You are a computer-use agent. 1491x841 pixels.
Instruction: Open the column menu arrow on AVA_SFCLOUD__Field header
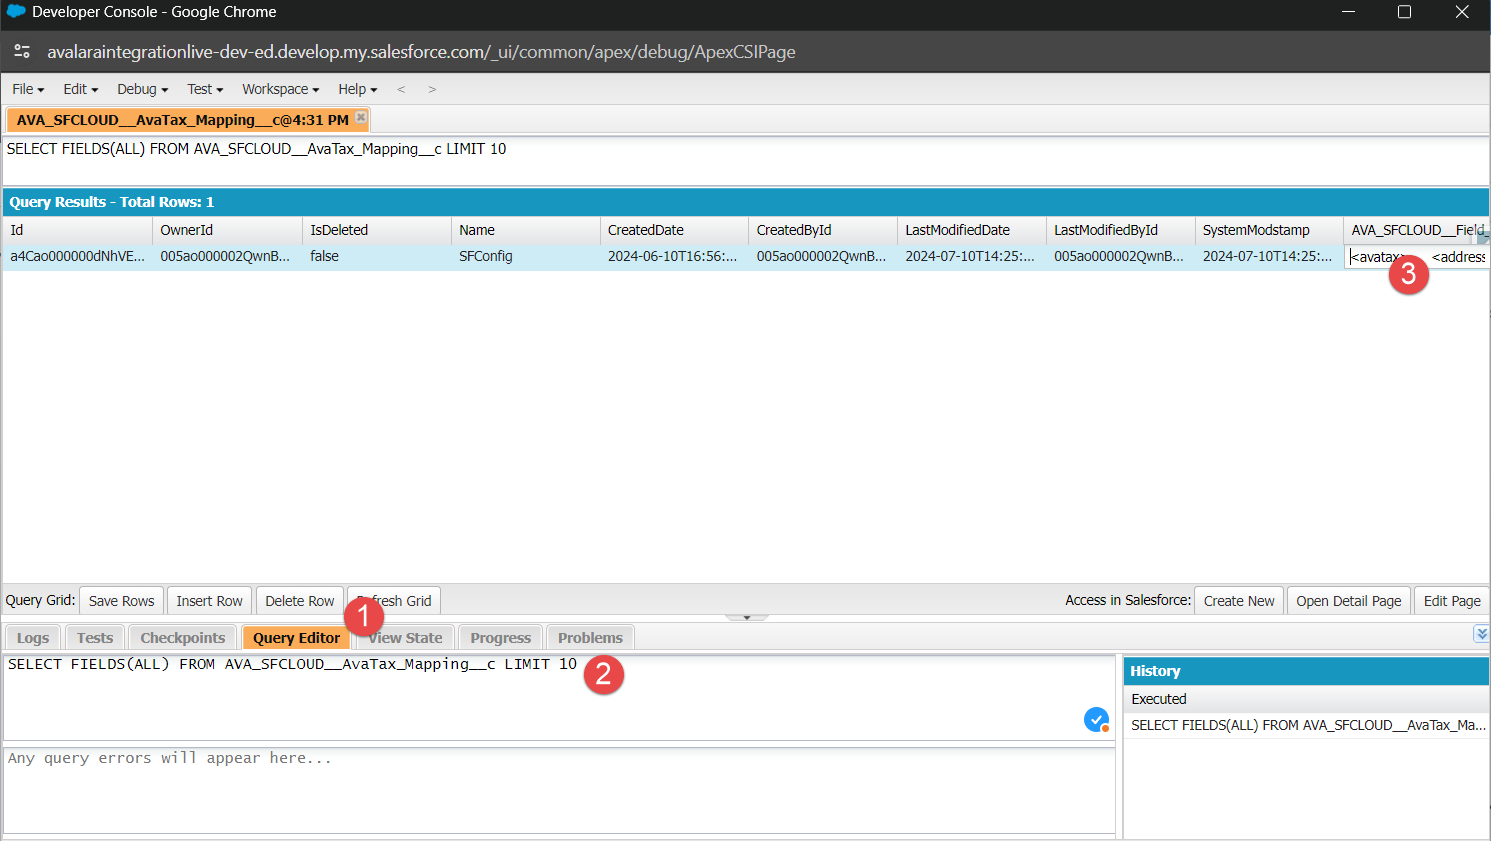click(x=1484, y=237)
